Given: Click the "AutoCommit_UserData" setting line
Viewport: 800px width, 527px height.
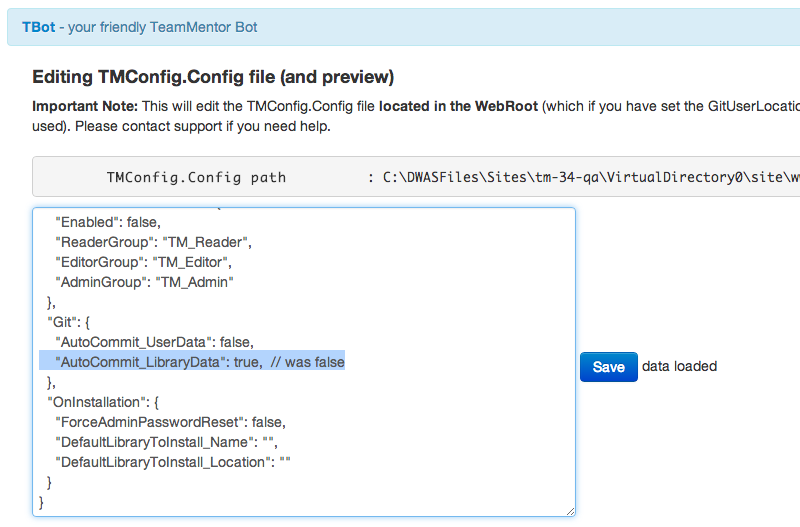Looking at the screenshot, I should pos(161,342).
